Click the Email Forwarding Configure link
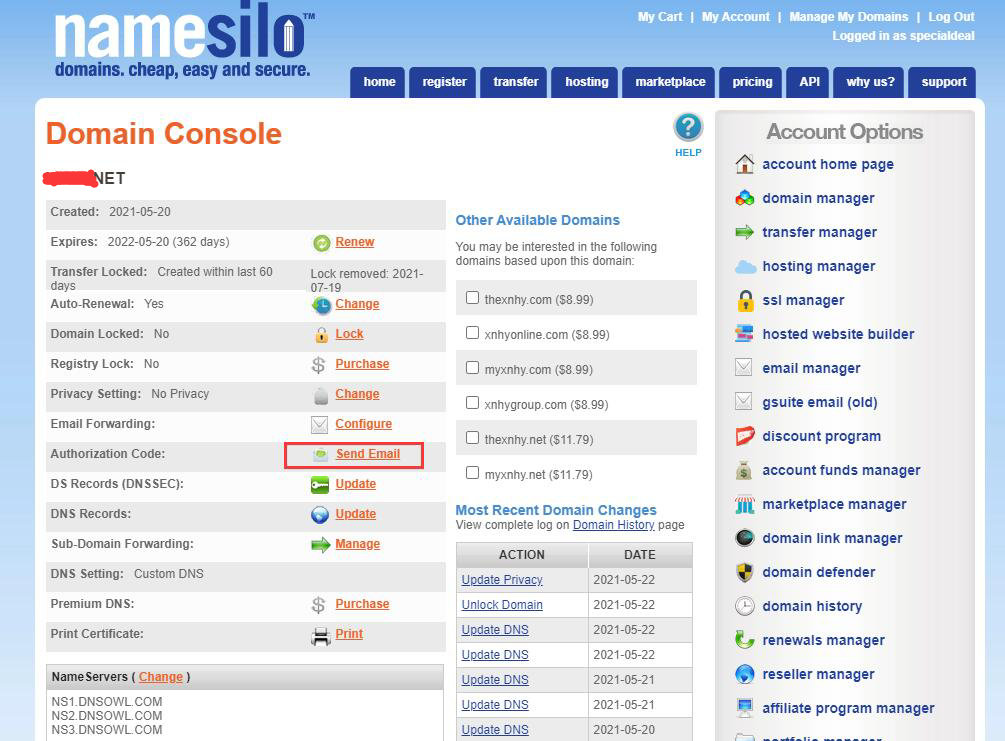This screenshot has width=1005, height=741. point(363,424)
